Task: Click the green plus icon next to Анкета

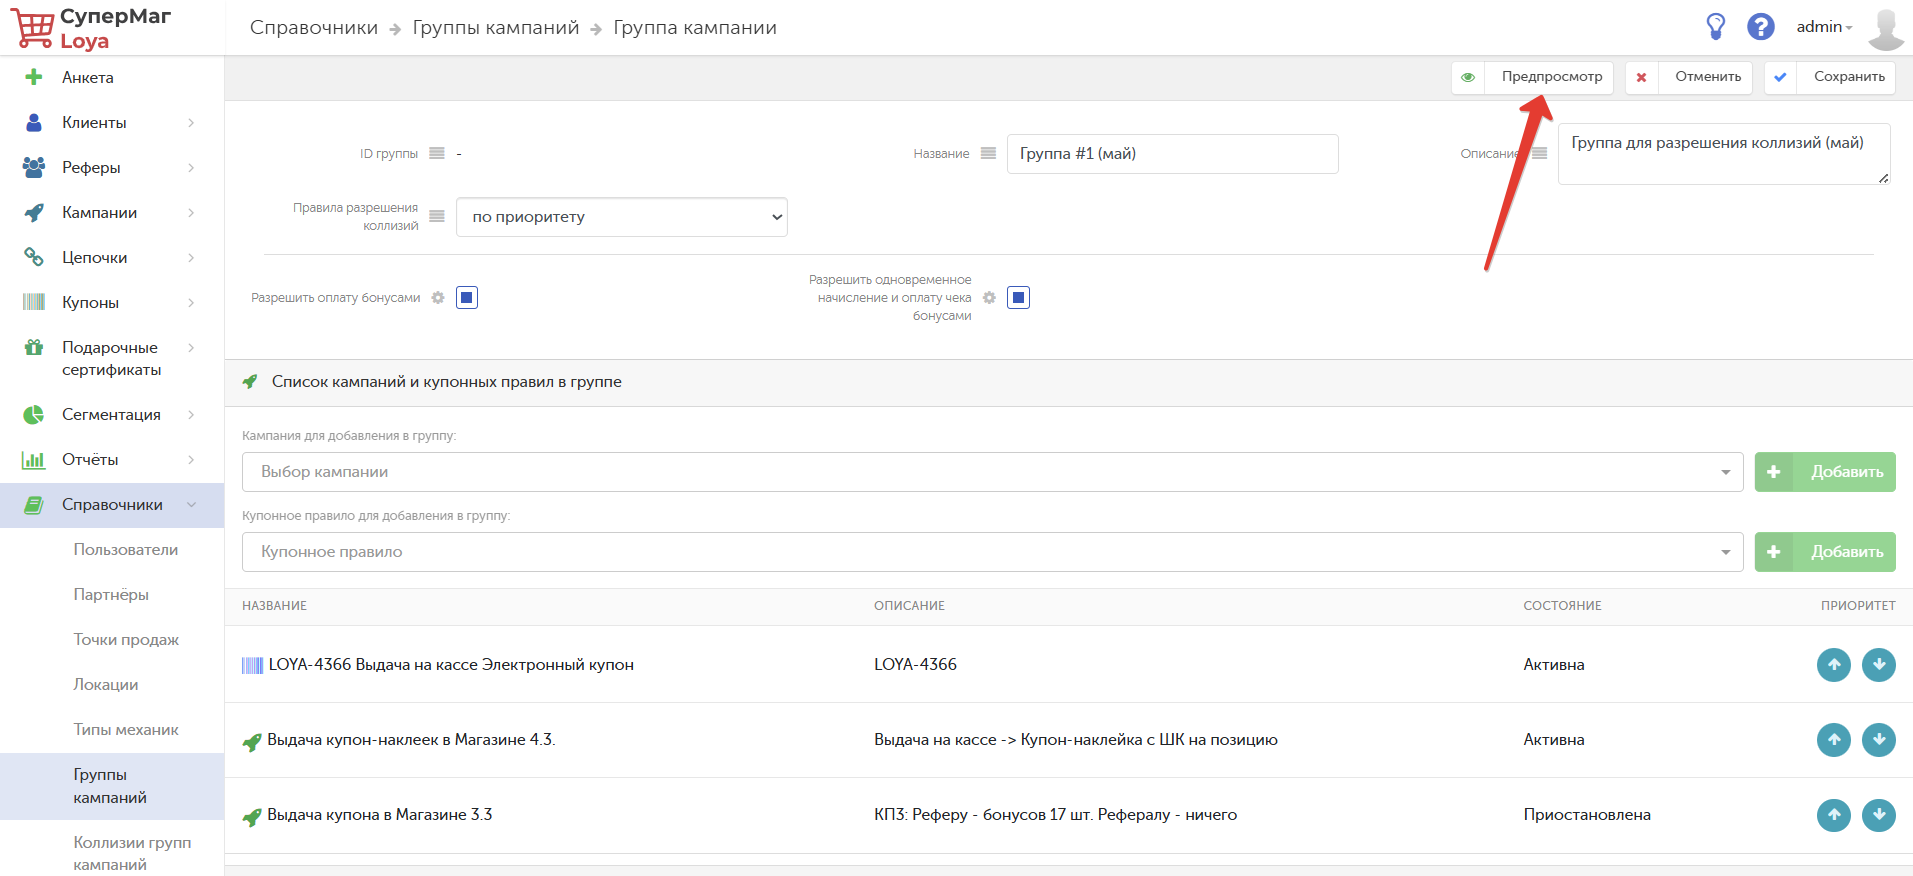Action: tap(34, 77)
